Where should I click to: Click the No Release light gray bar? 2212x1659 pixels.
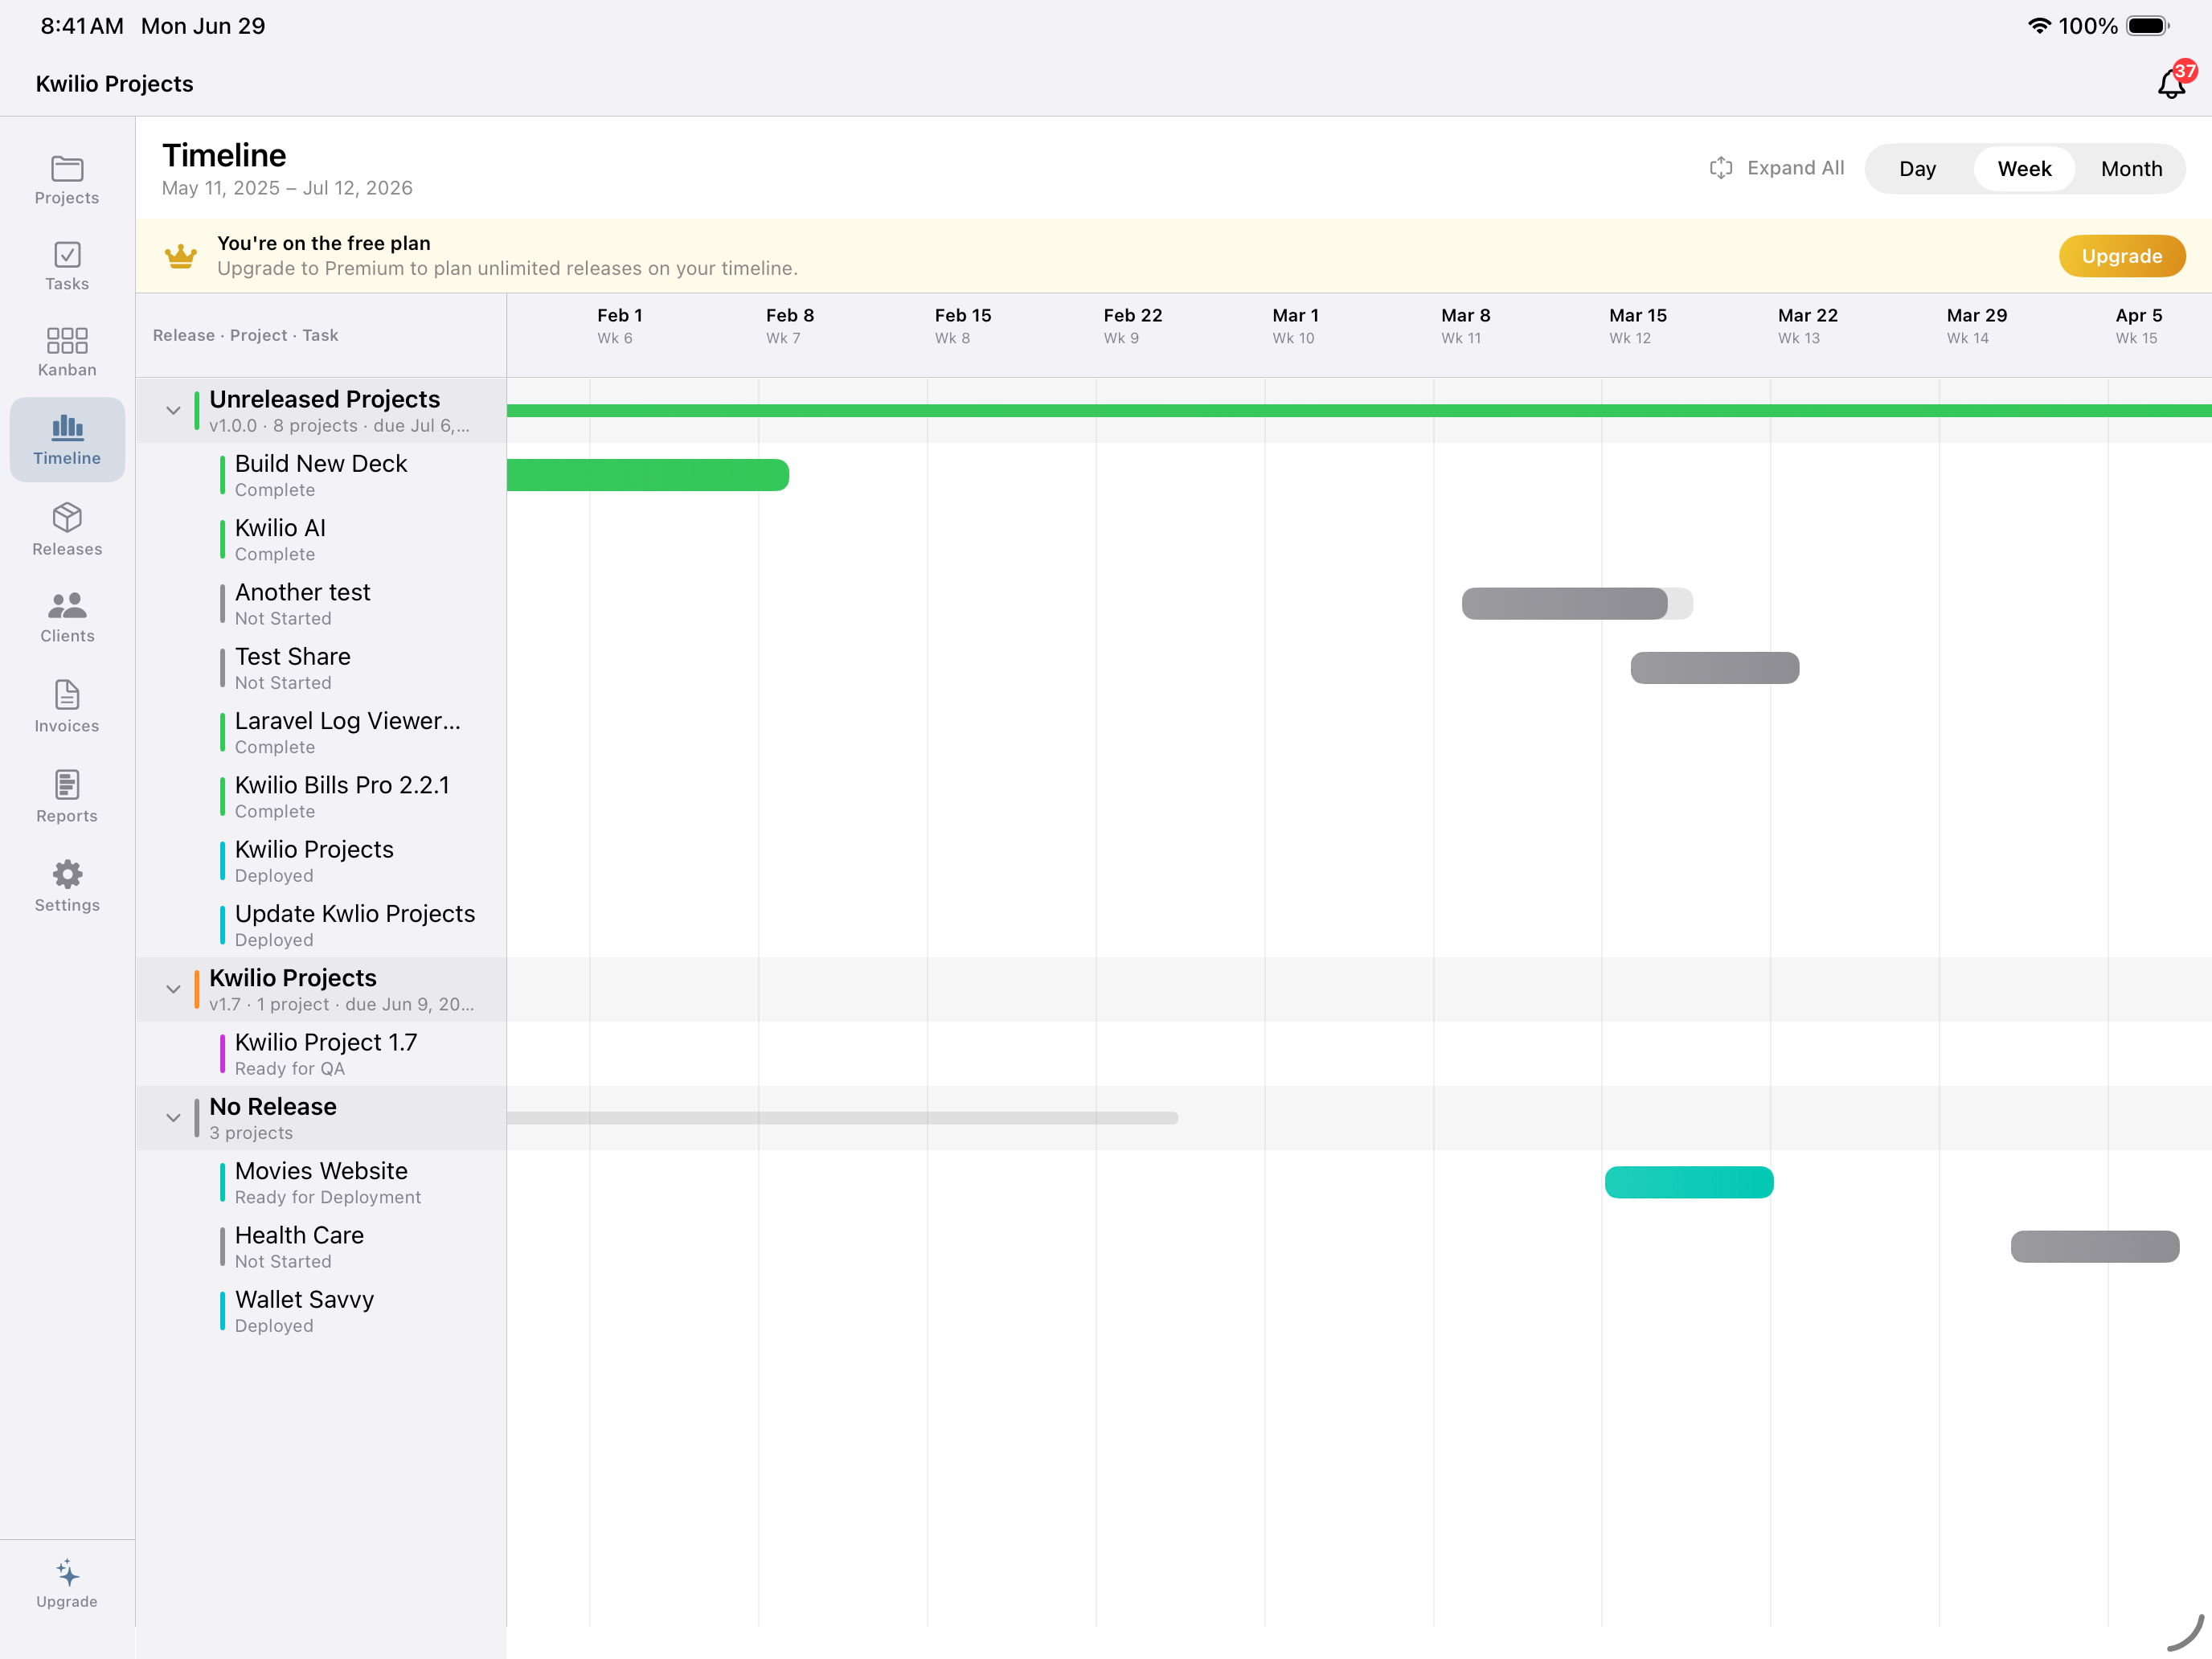click(842, 1118)
